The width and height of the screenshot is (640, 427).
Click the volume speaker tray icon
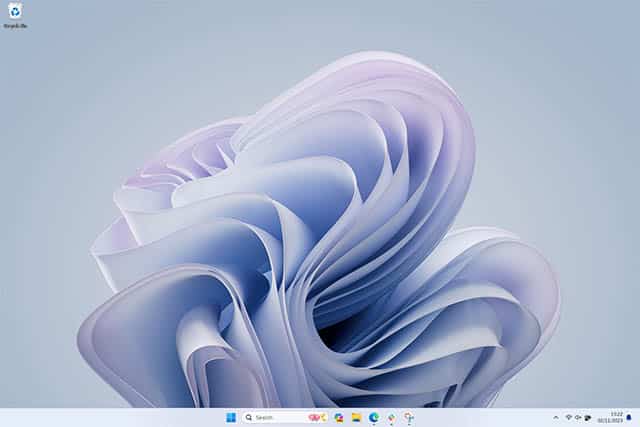tap(578, 417)
